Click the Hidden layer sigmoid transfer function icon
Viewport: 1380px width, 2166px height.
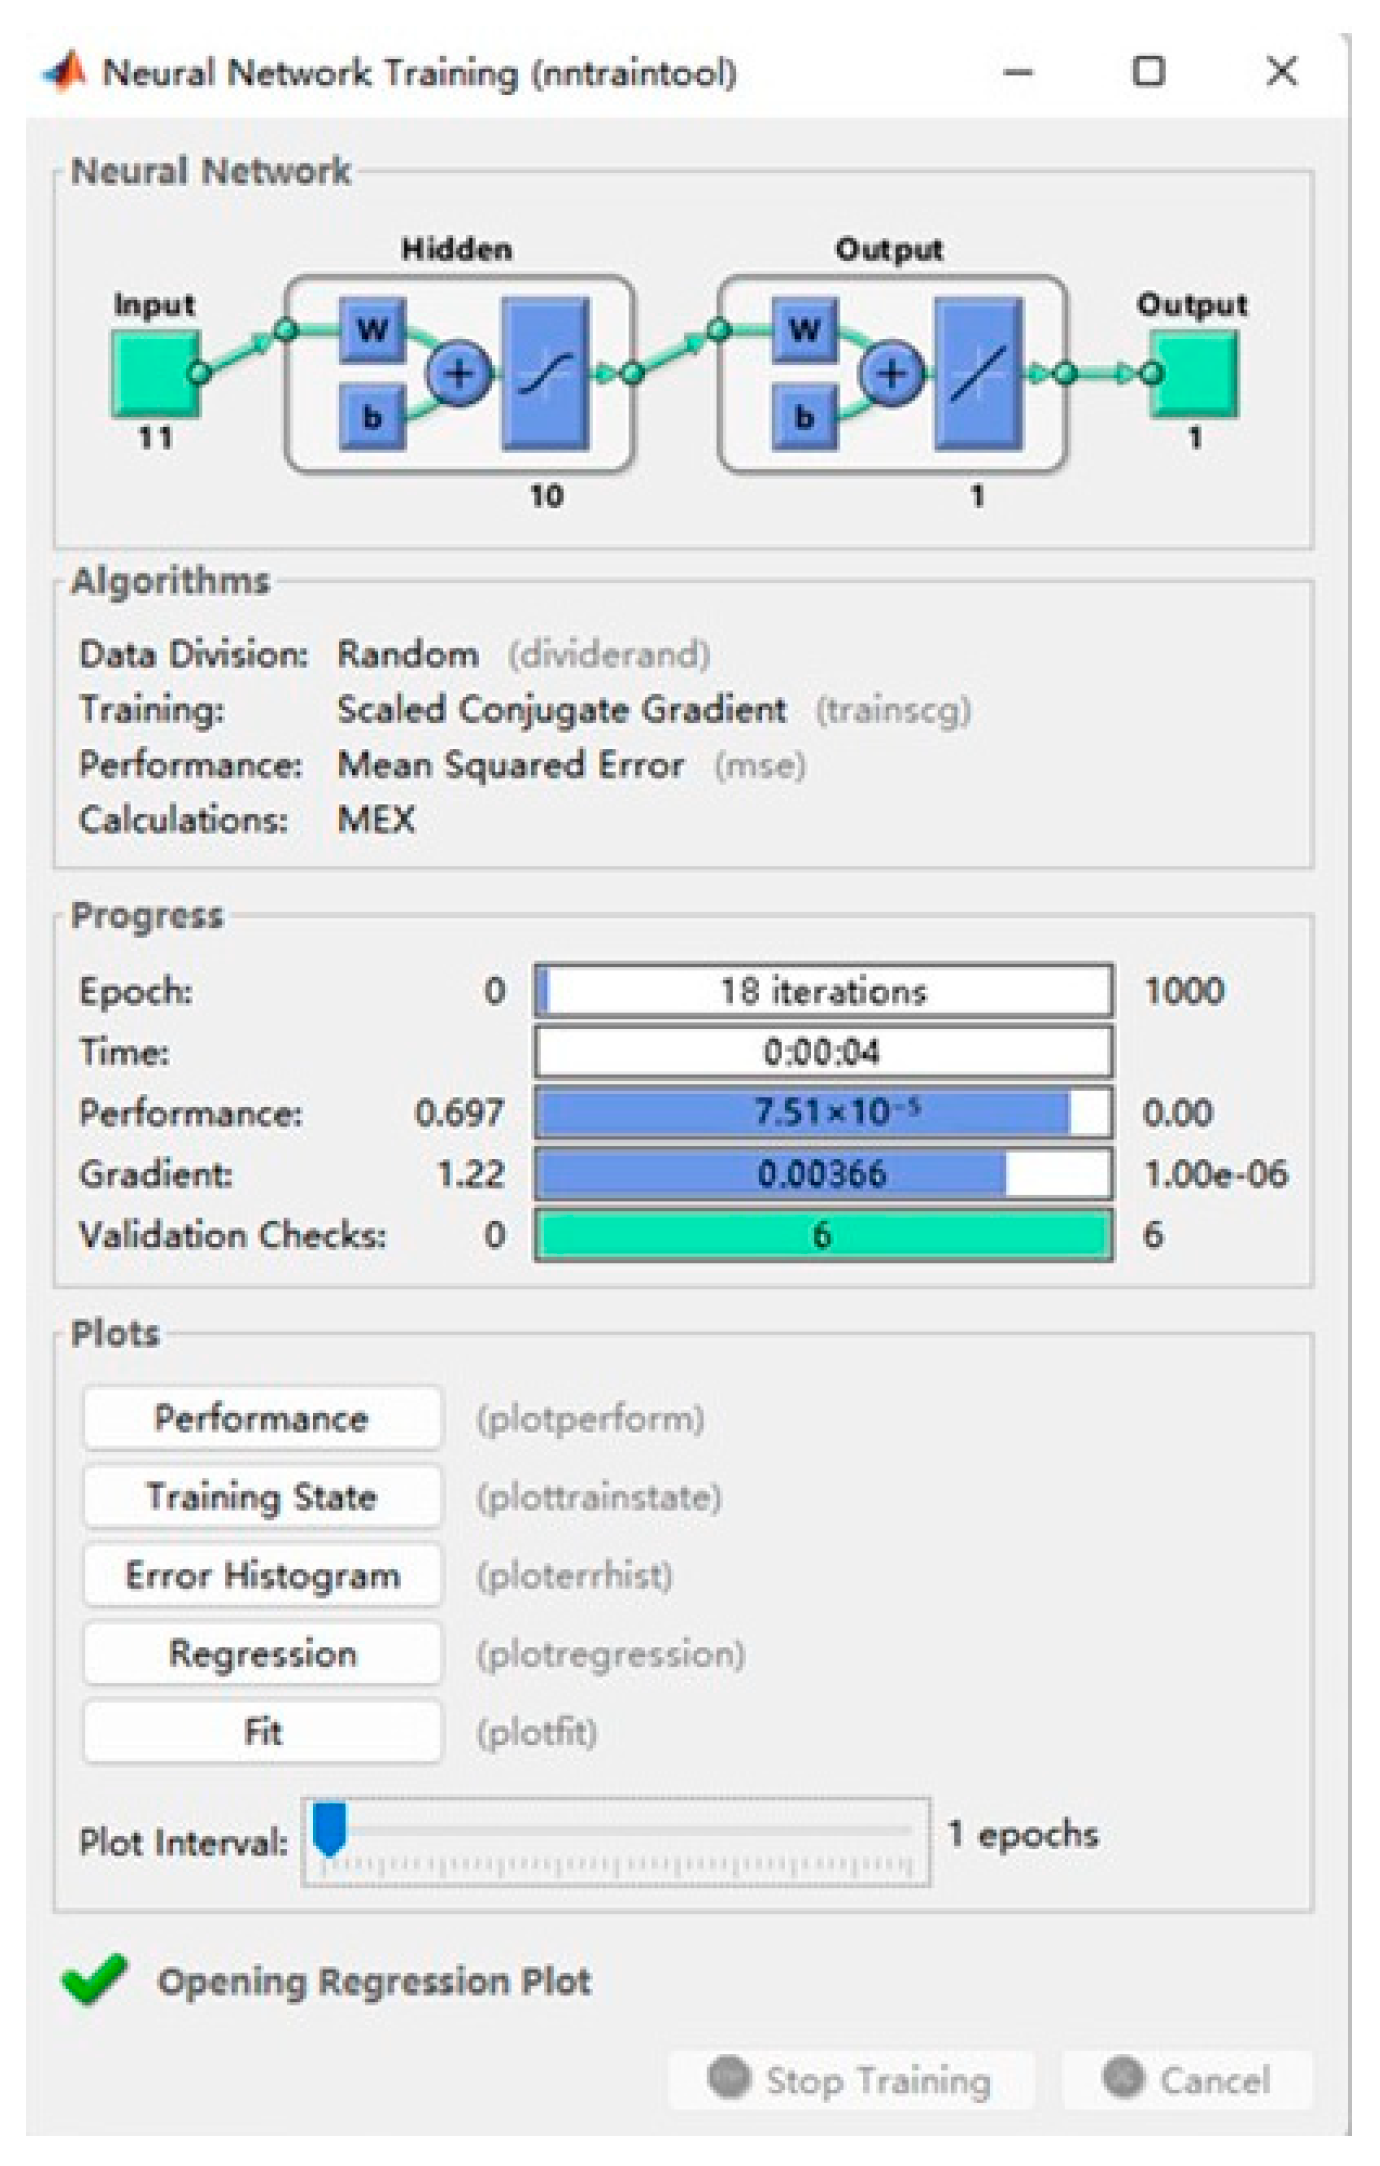545,373
